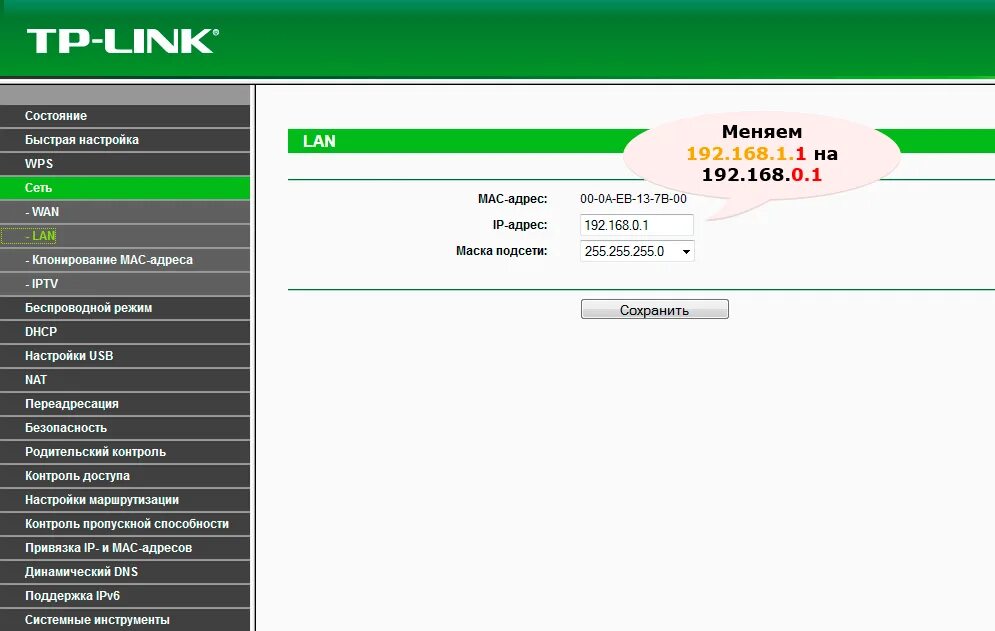995x631 pixels.
Task: Select the WPS menu item
Action: coord(125,164)
